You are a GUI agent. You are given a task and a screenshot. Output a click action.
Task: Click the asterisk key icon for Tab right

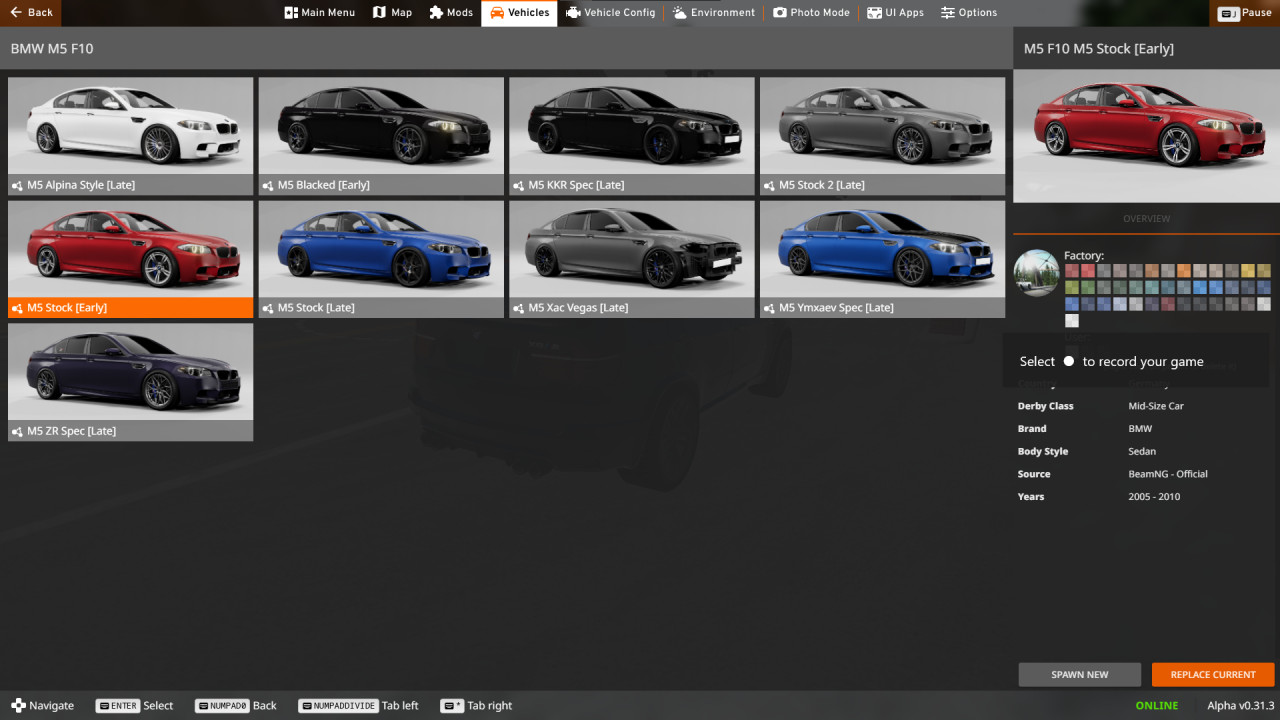coord(452,705)
